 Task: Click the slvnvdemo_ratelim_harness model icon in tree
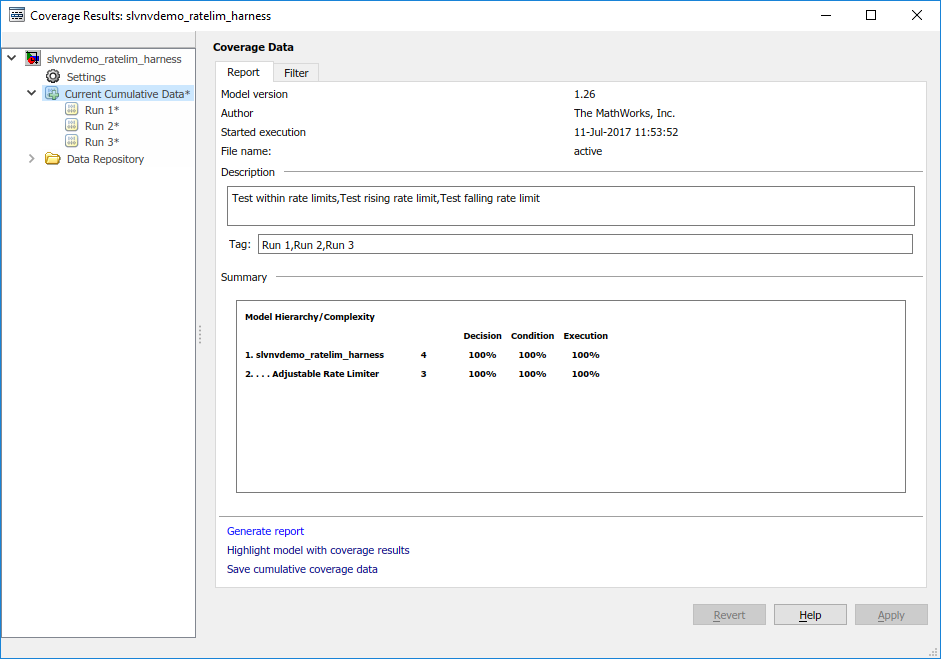pos(33,59)
